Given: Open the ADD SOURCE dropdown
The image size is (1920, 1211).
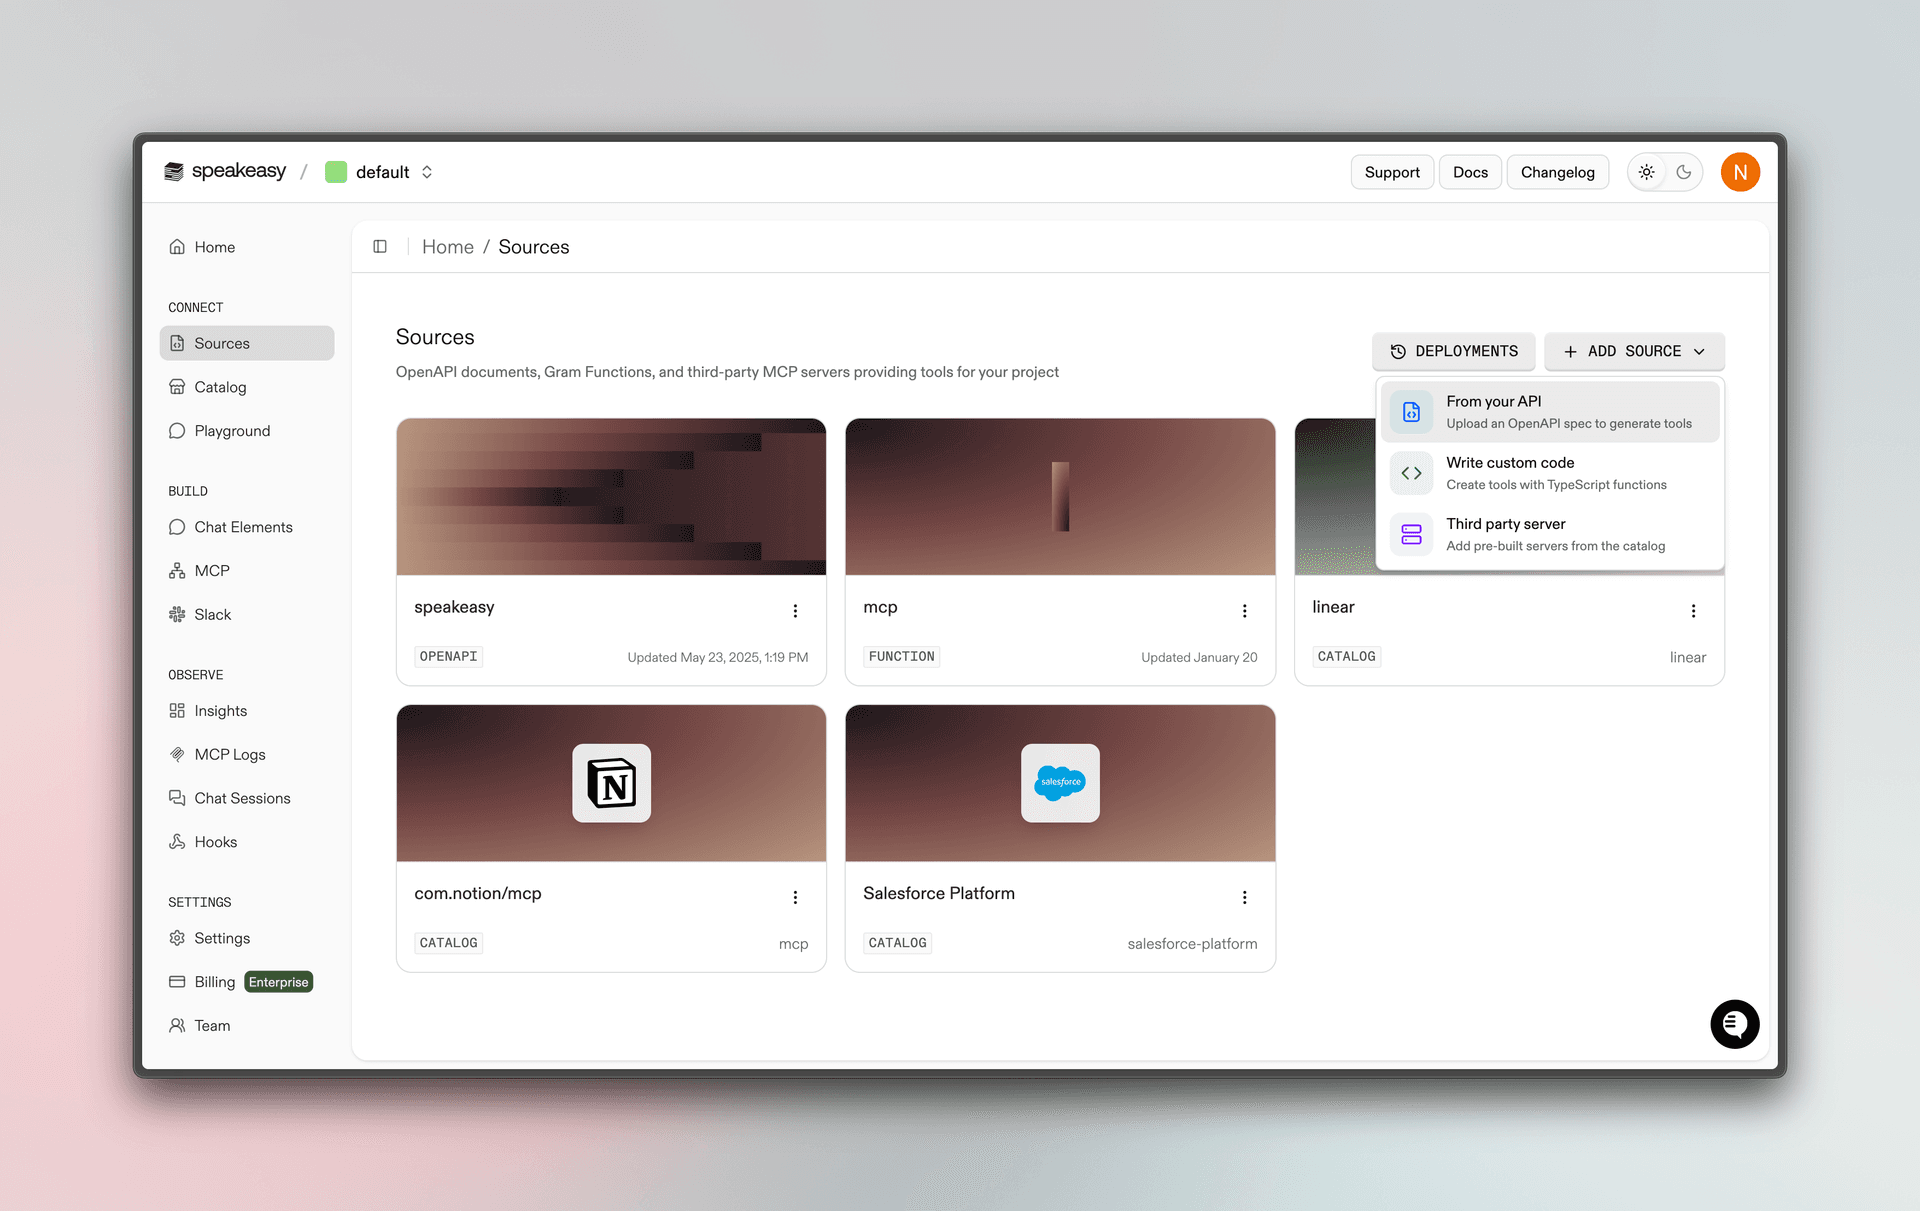Looking at the screenshot, I should point(1634,351).
